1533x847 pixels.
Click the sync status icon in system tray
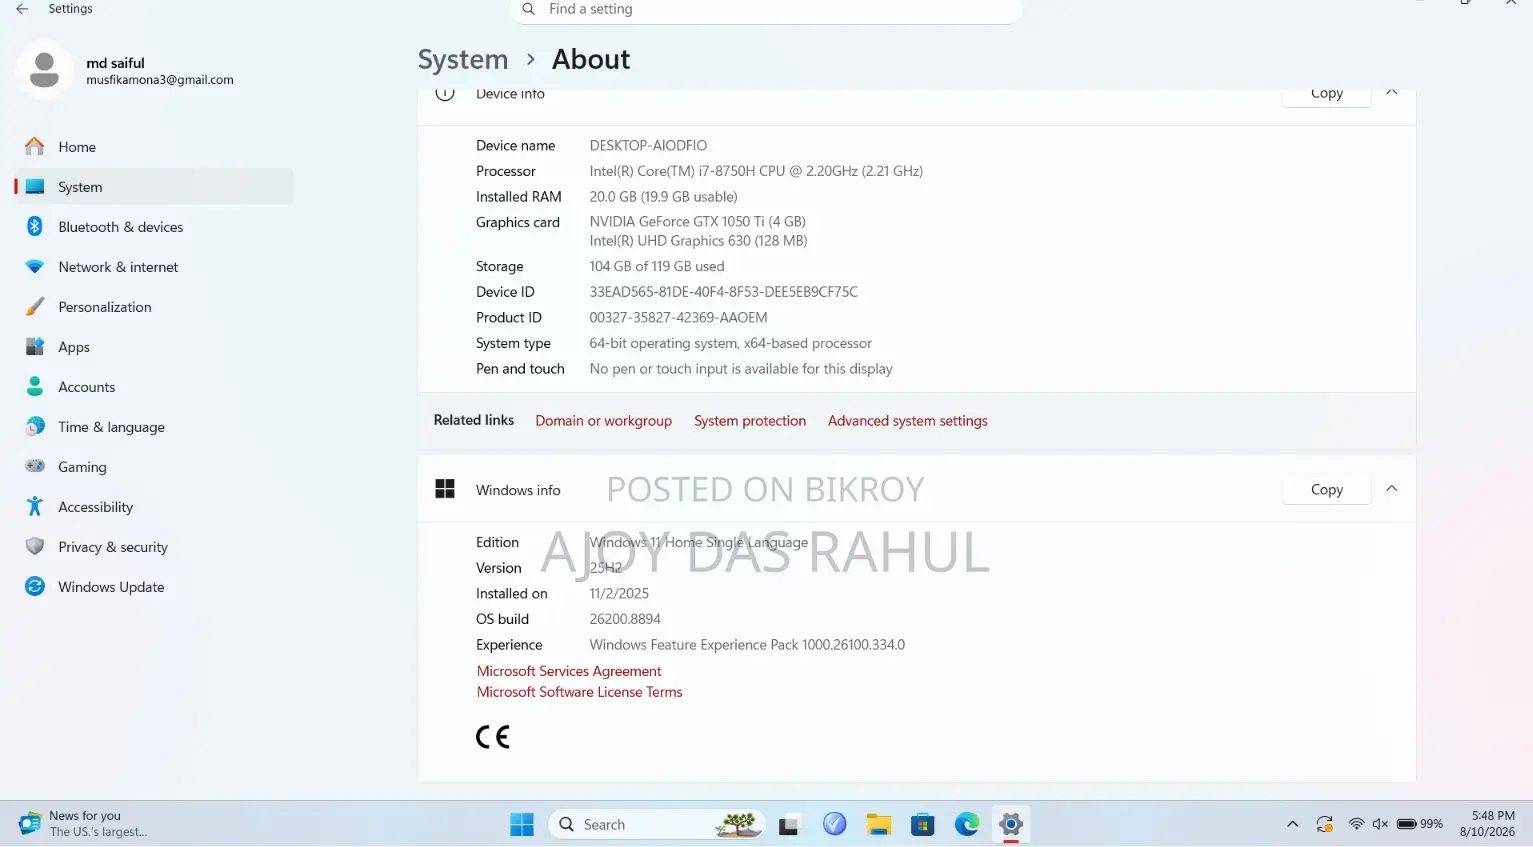pyautogui.click(x=1325, y=824)
